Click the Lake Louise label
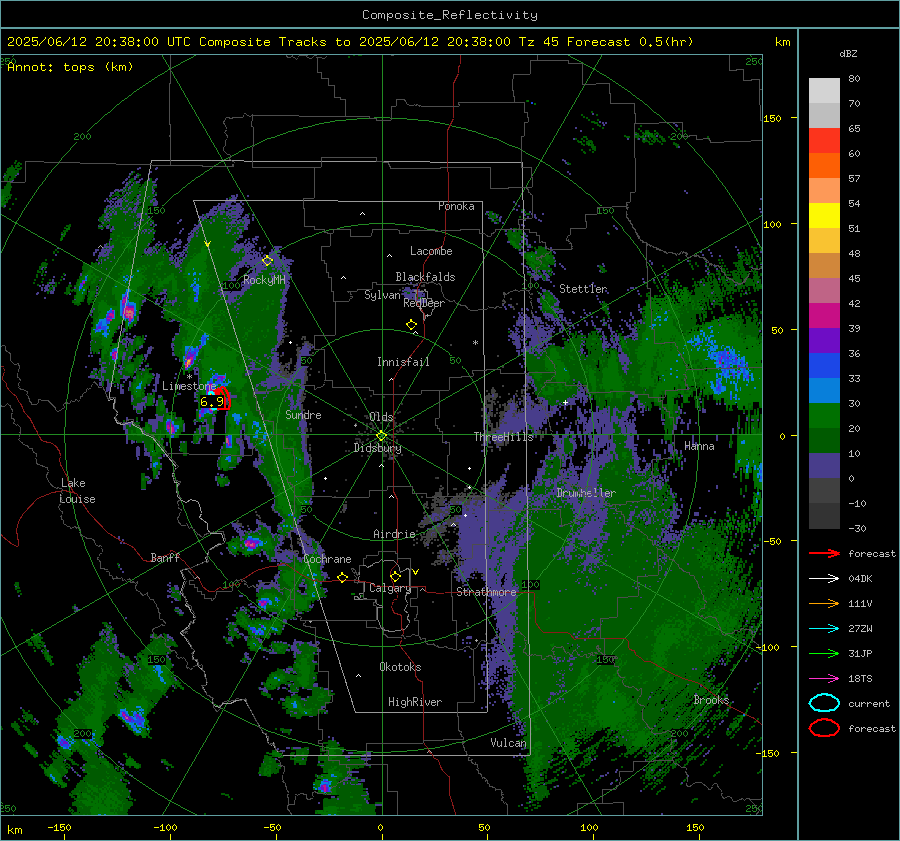Screen dimensions: 900x841 [x=78, y=491]
